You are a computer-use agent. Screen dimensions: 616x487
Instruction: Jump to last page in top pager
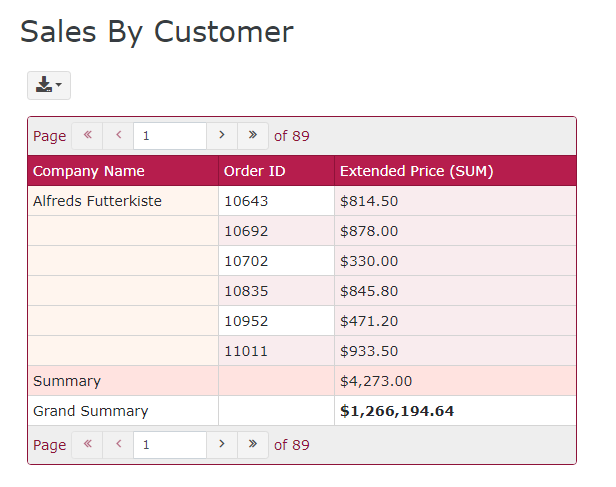(252, 136)
